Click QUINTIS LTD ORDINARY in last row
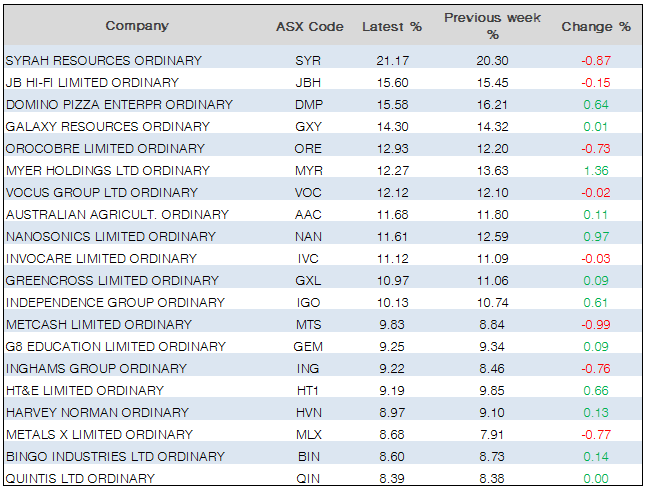Viewport: 648px width, 492px height. 81,479
